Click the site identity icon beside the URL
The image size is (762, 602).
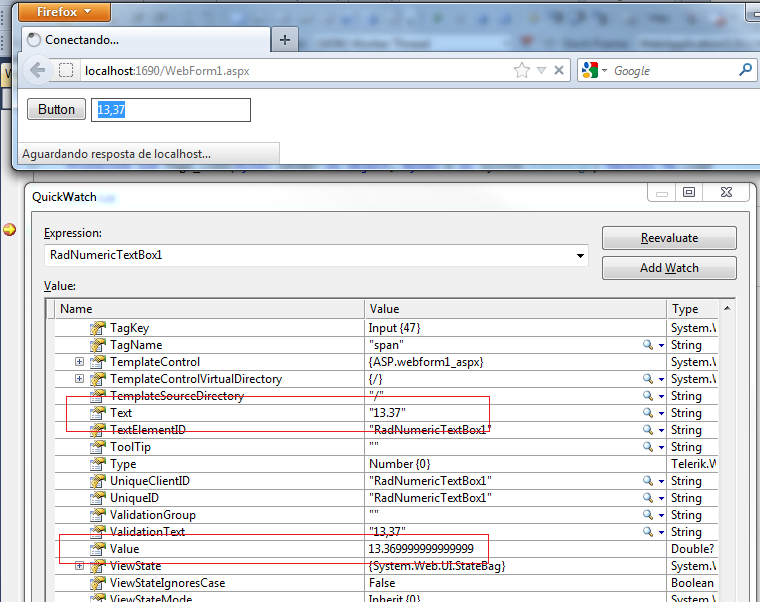tap(66, 70)
